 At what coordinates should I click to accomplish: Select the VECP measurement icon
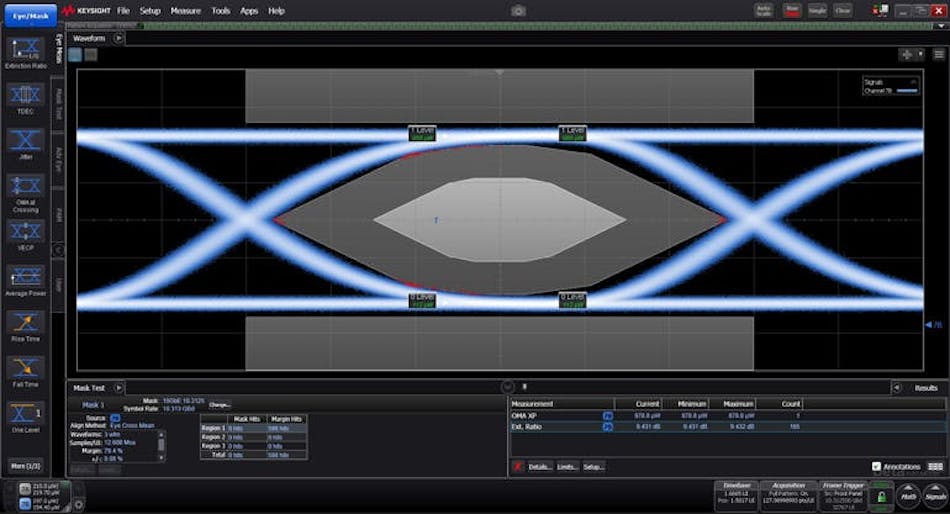[x=25, y=232]
